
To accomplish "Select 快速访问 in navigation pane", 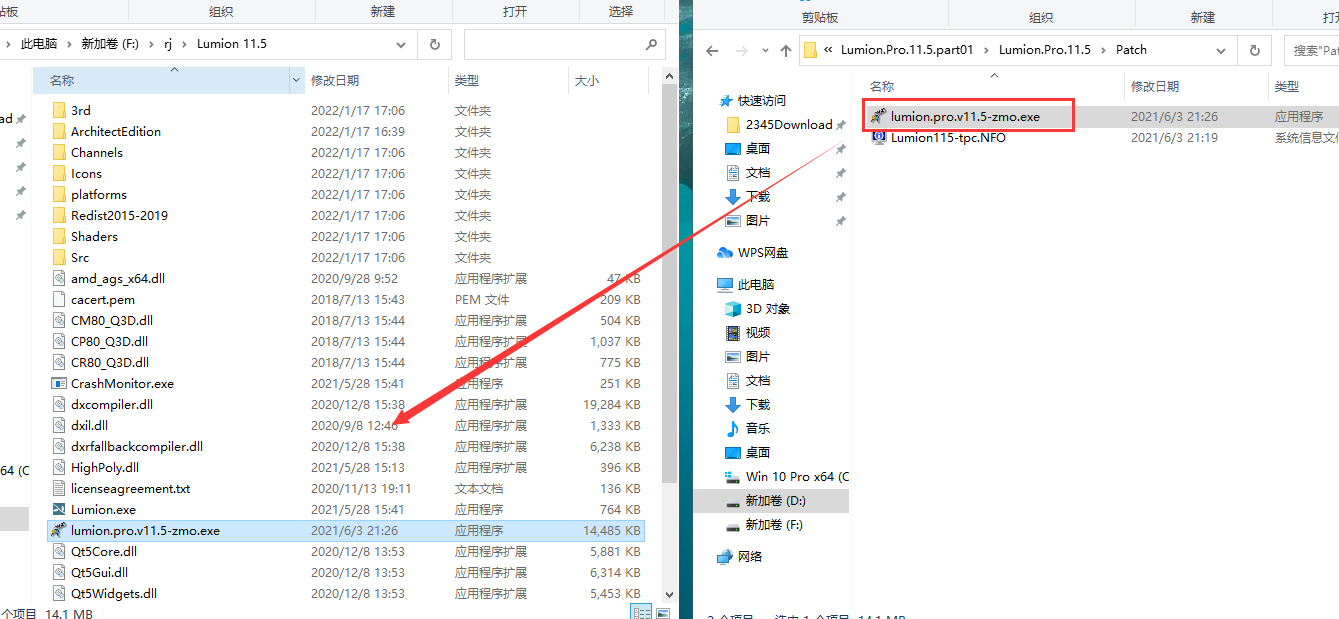I will 762,101.
